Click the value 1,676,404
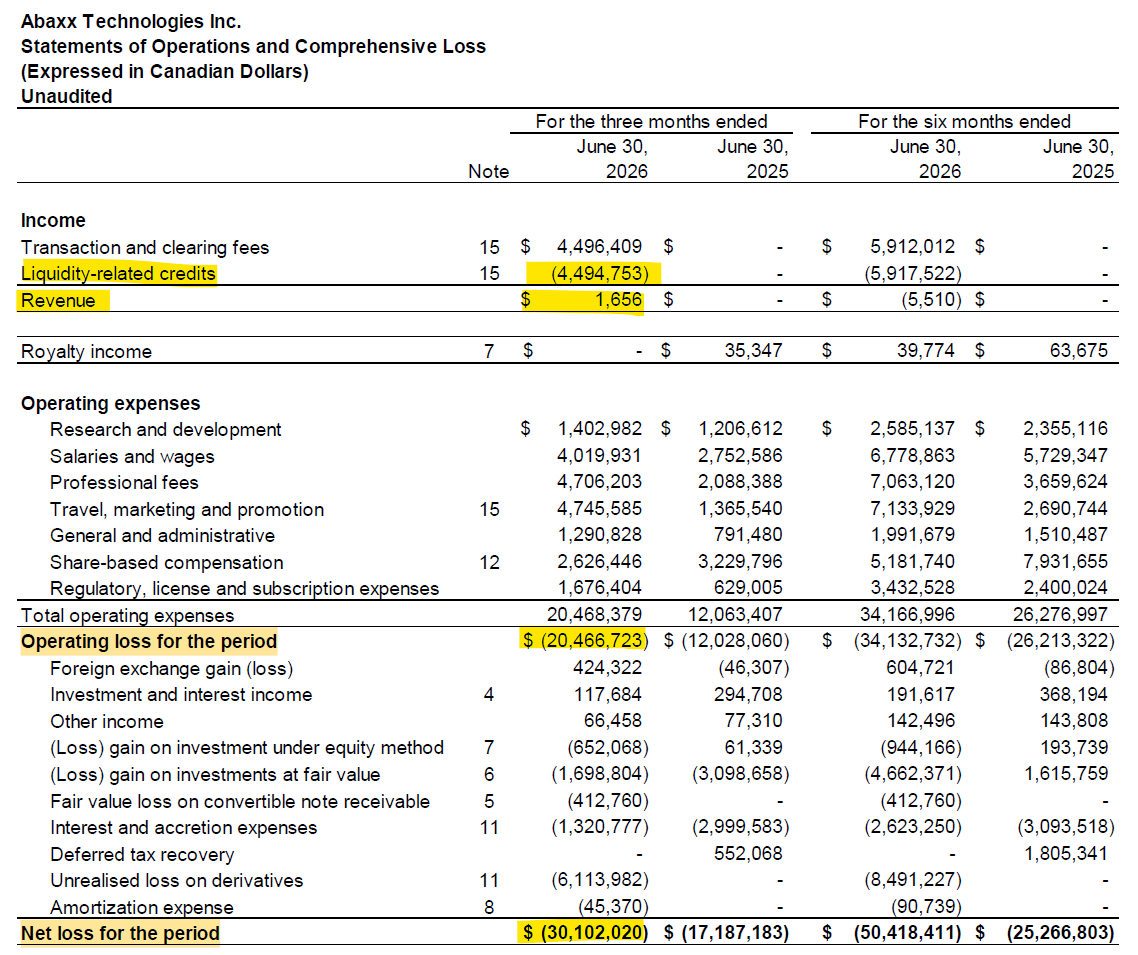 (x=599, y=588)
